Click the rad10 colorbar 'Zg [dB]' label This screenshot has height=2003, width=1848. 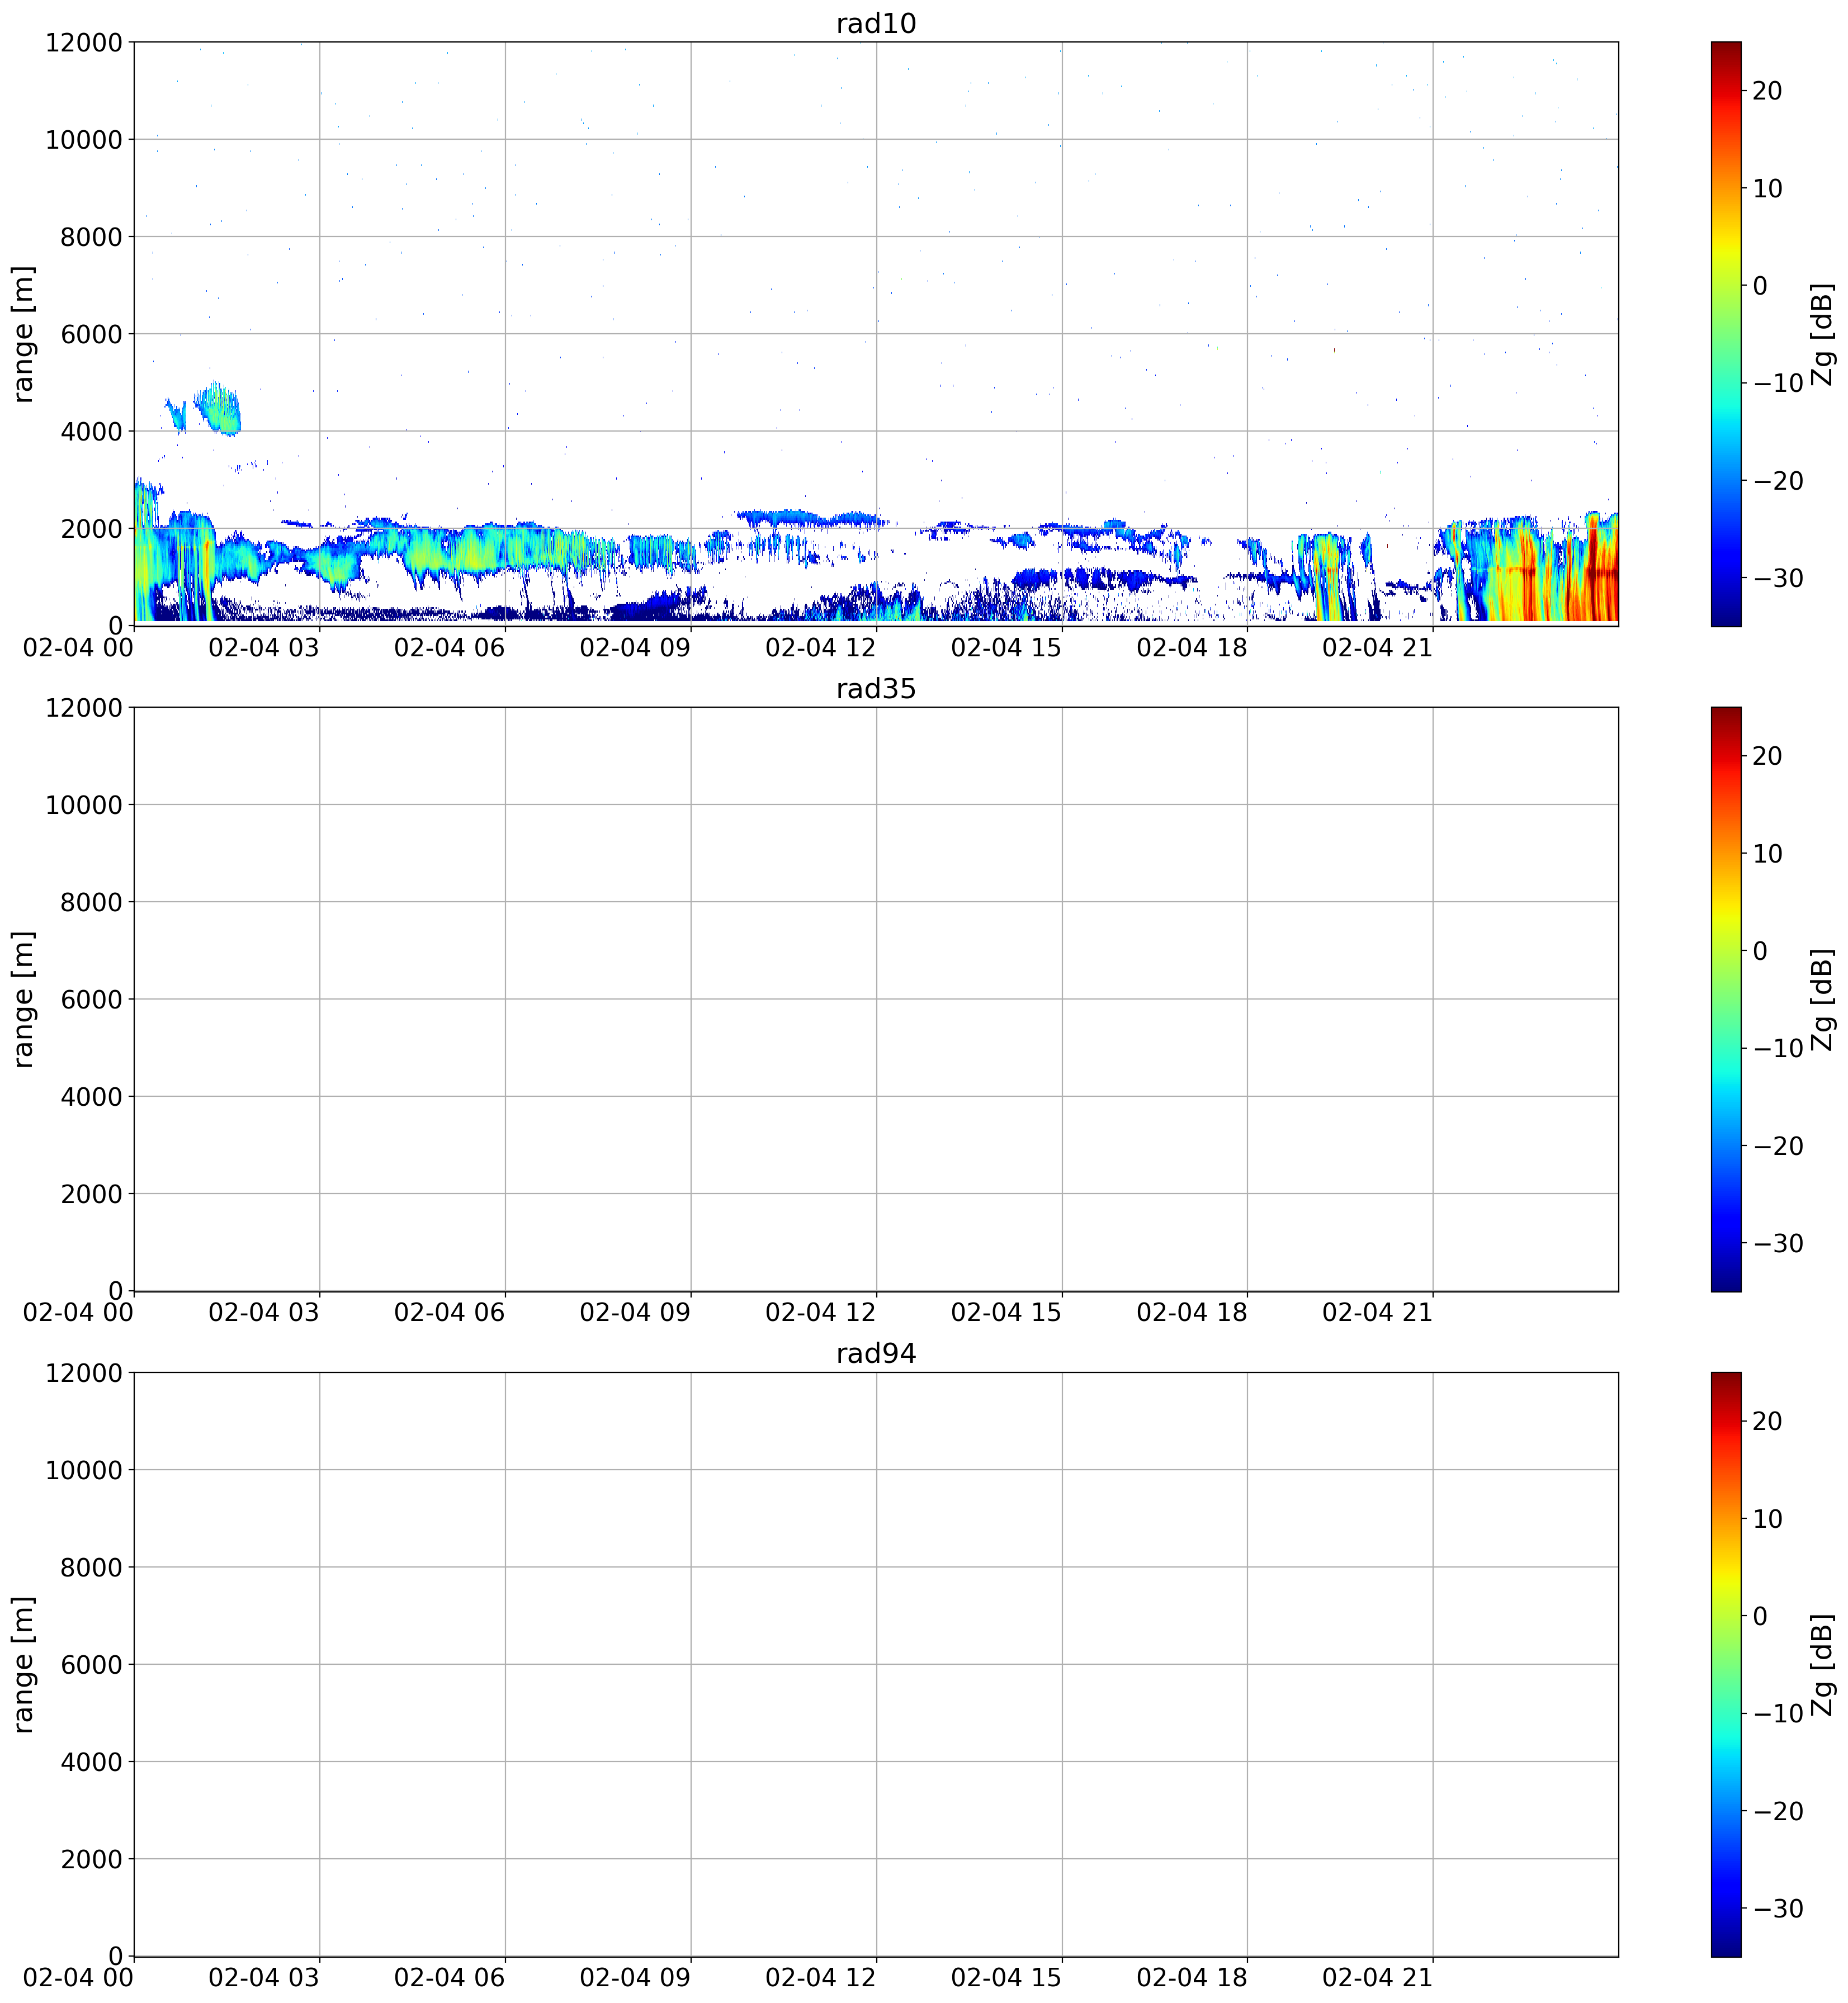point(1823,334)
